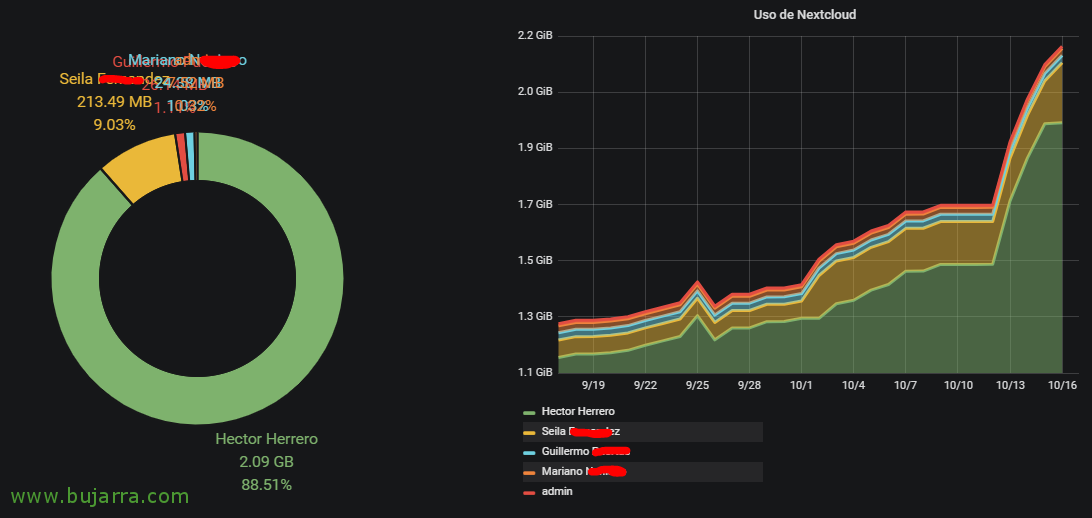
Task: Click the '2.09 GB' value label
Action: pyautogui.click(x=266, y=462)
